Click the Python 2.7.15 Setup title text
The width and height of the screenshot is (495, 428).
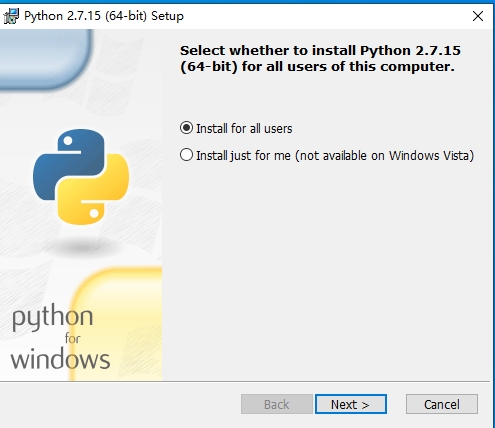click(x=104, y=16)
